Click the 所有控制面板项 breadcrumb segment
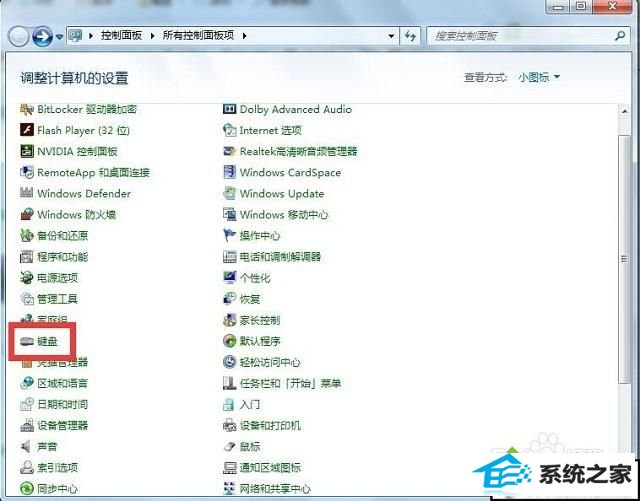 [x=198, y=36]
